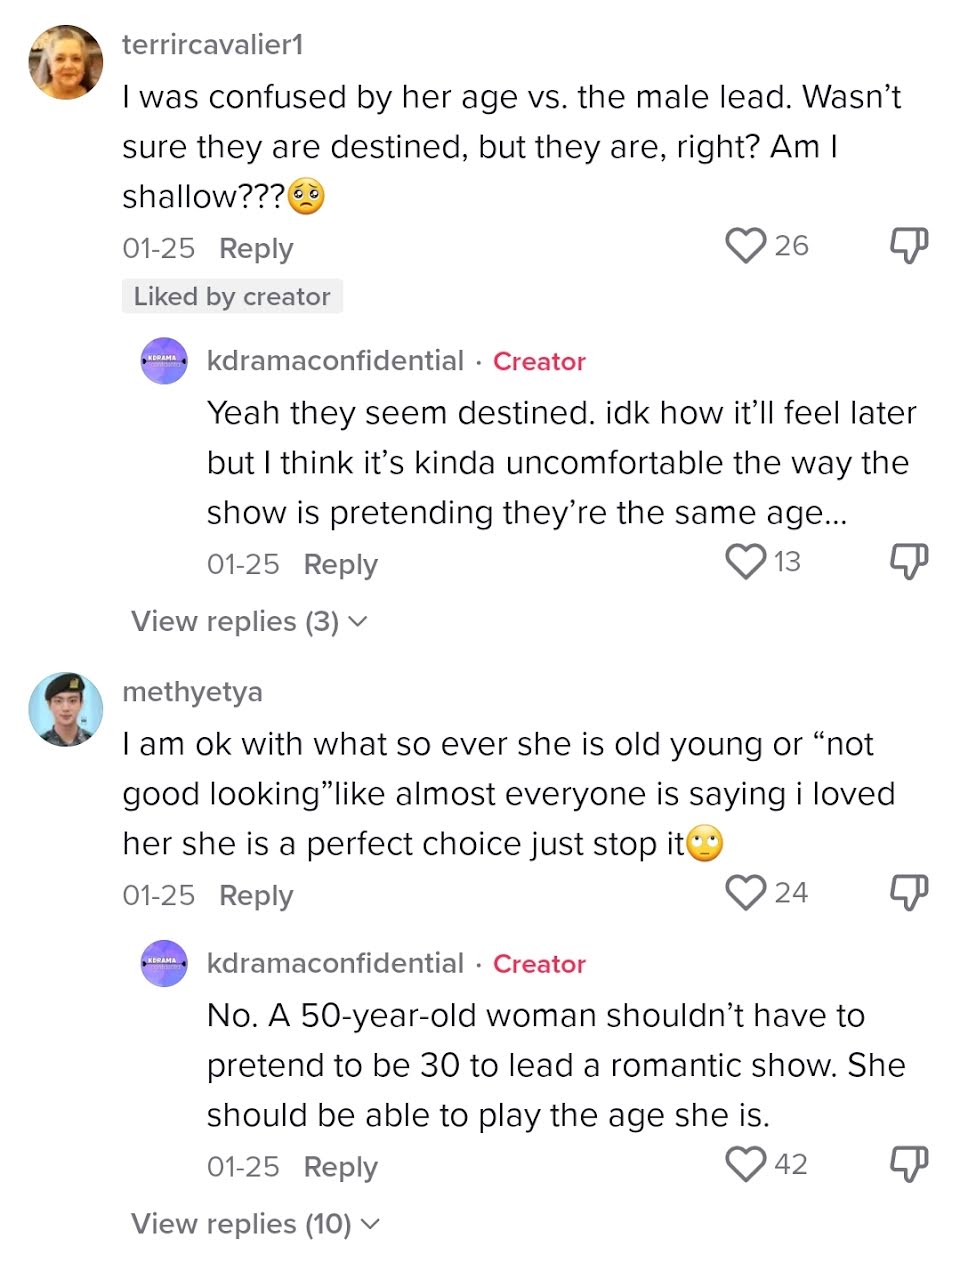Expand View replies (10)
Viewport: 960px width, 1263px height.
pyautogui.click(x=255, y=1224)
